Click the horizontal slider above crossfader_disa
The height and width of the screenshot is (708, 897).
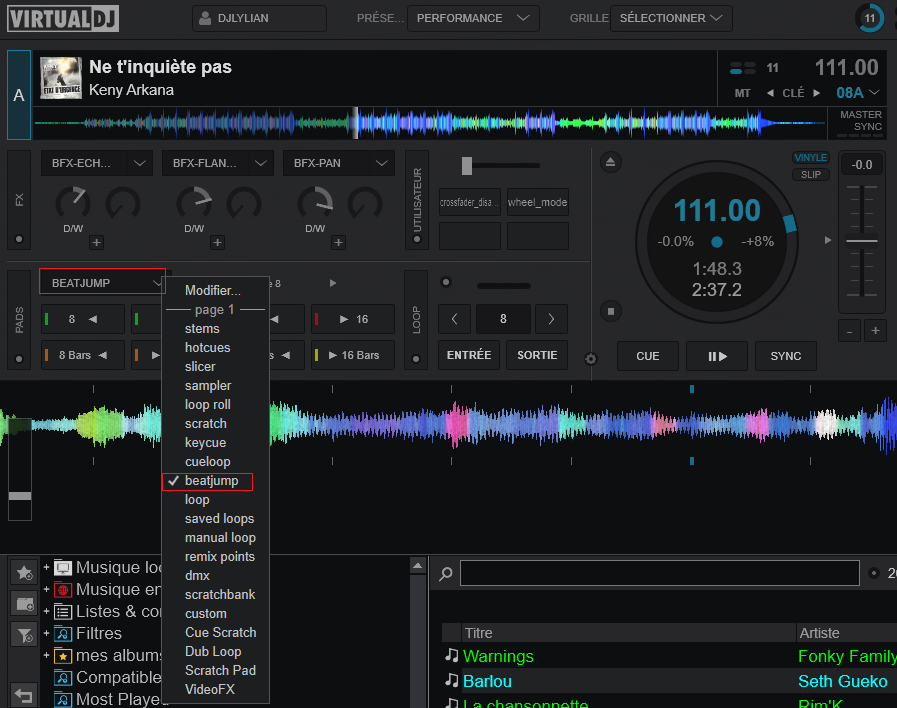tap(500, 166)
